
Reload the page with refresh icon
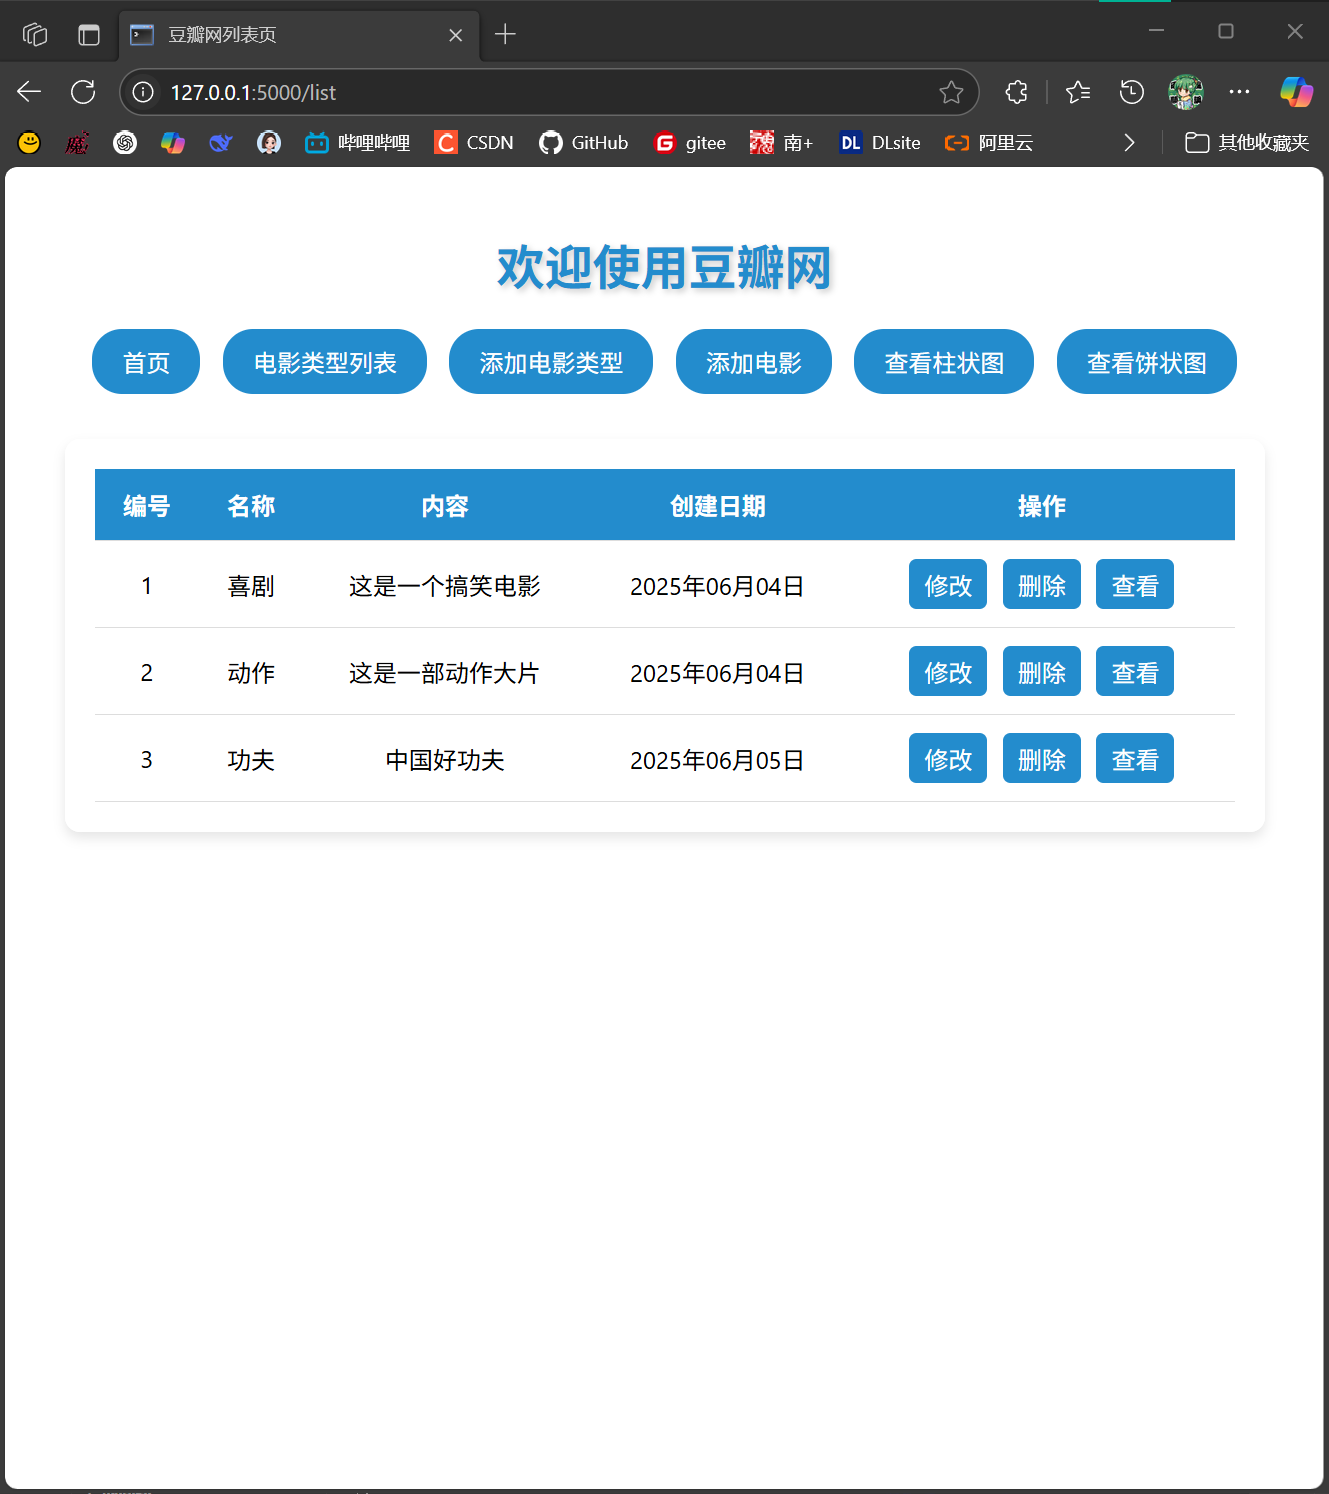click(x=83, y=92)
